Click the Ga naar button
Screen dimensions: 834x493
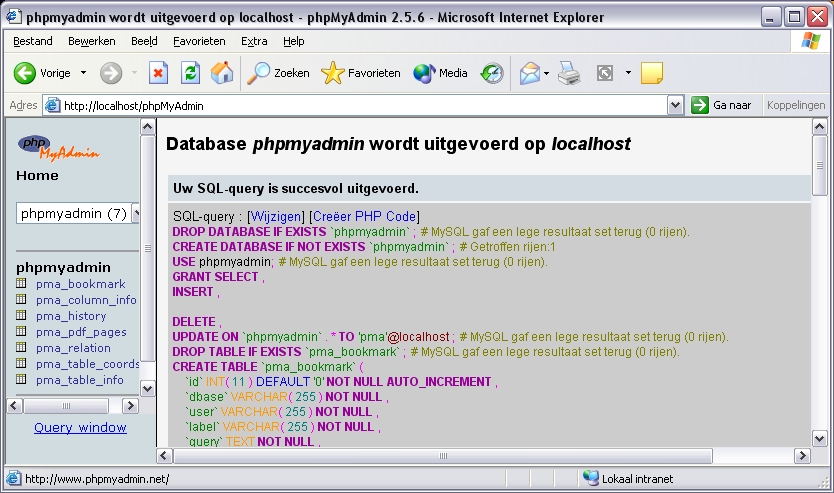pos(721,105)
